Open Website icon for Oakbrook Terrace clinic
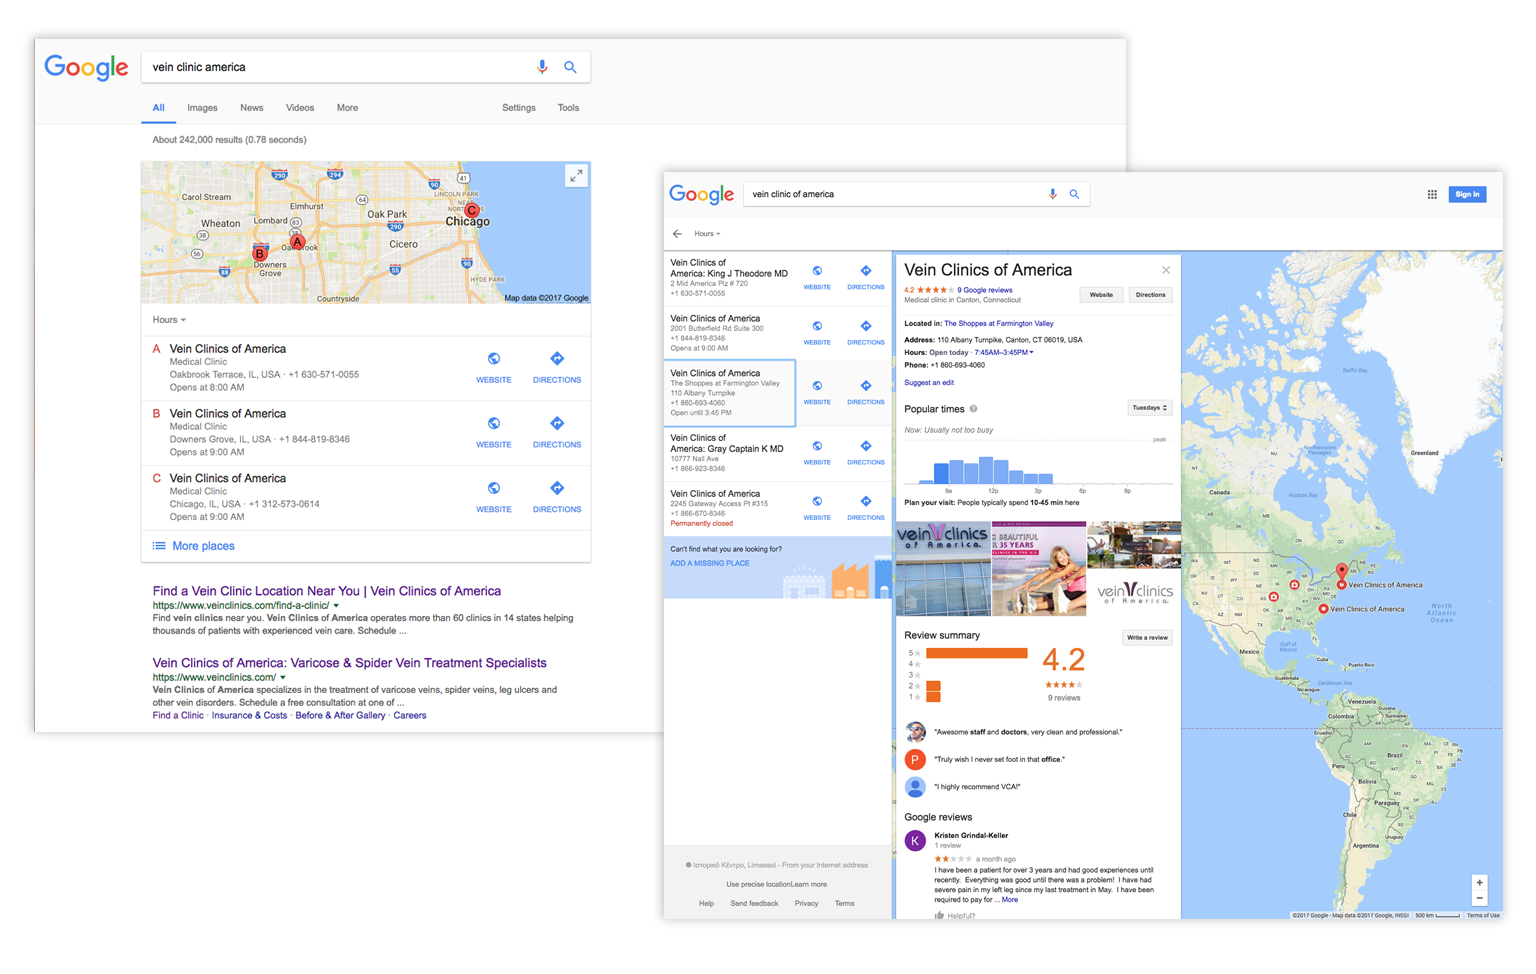This screenshot has width=1536, height=974. [x=494, y=359]
